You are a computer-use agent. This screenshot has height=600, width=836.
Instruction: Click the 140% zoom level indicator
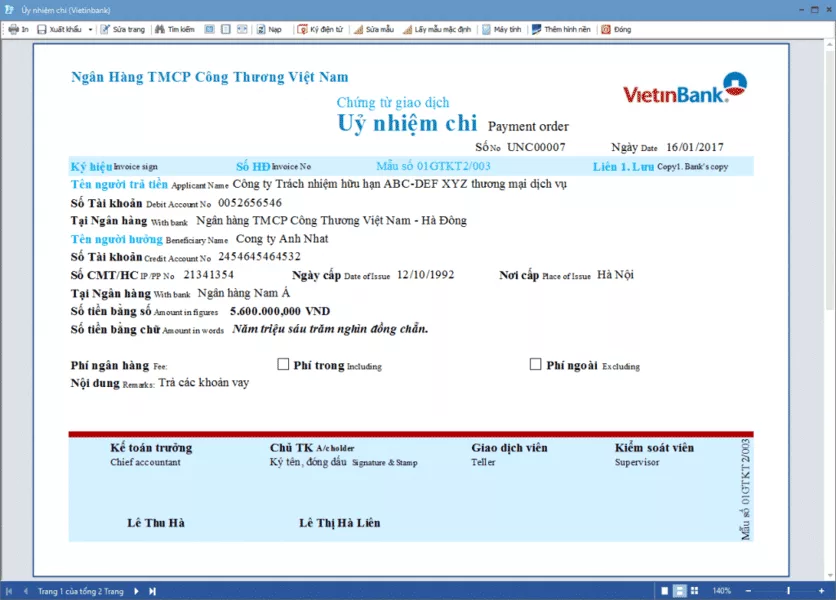(x=722, y=591)
